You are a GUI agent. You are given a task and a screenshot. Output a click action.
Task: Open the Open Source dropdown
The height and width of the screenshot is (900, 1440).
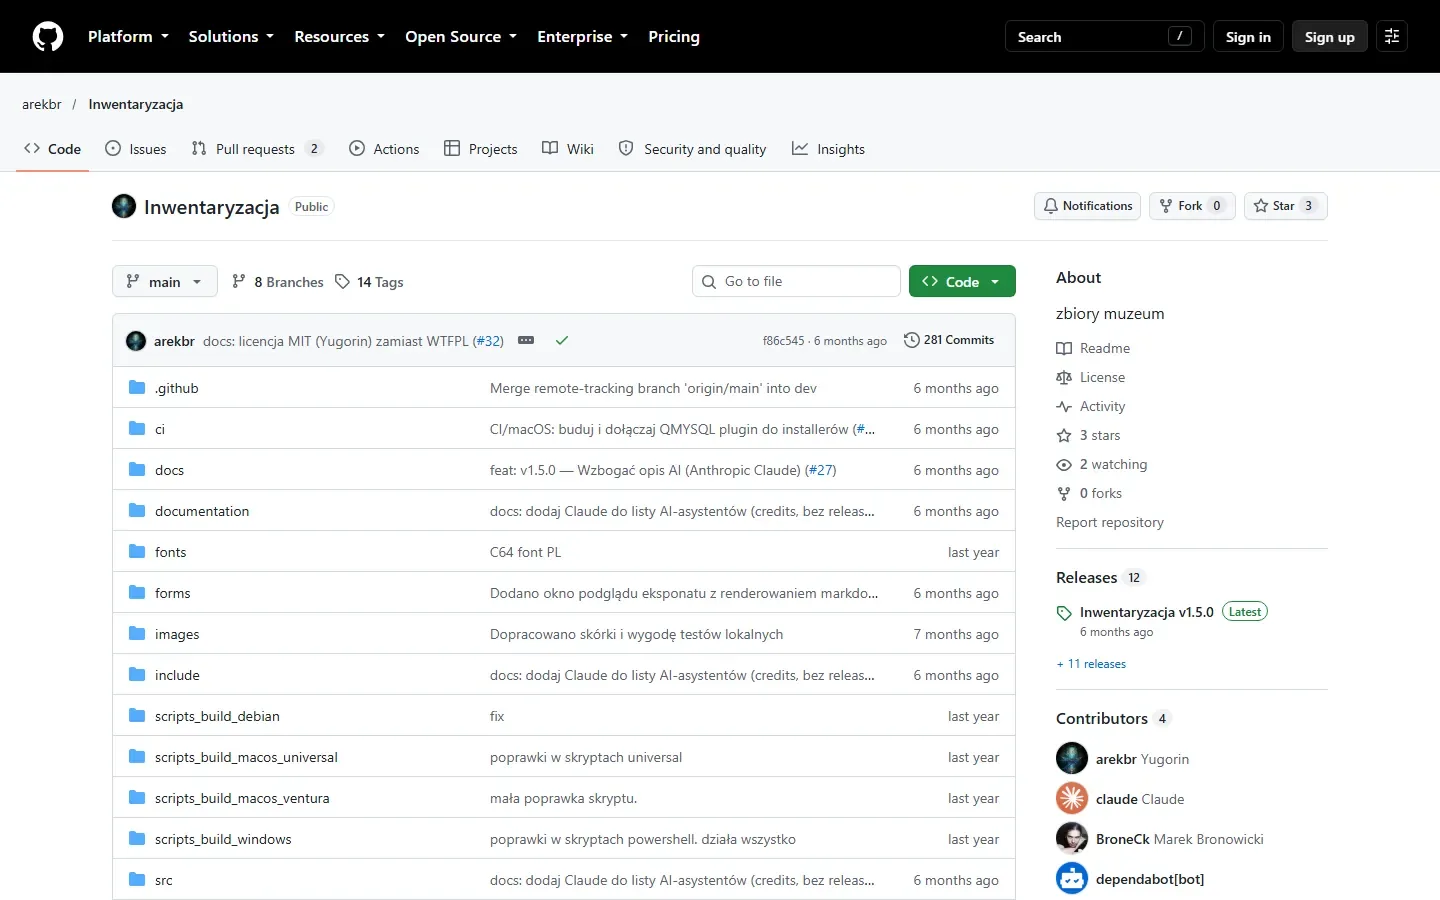click(461, 37)
